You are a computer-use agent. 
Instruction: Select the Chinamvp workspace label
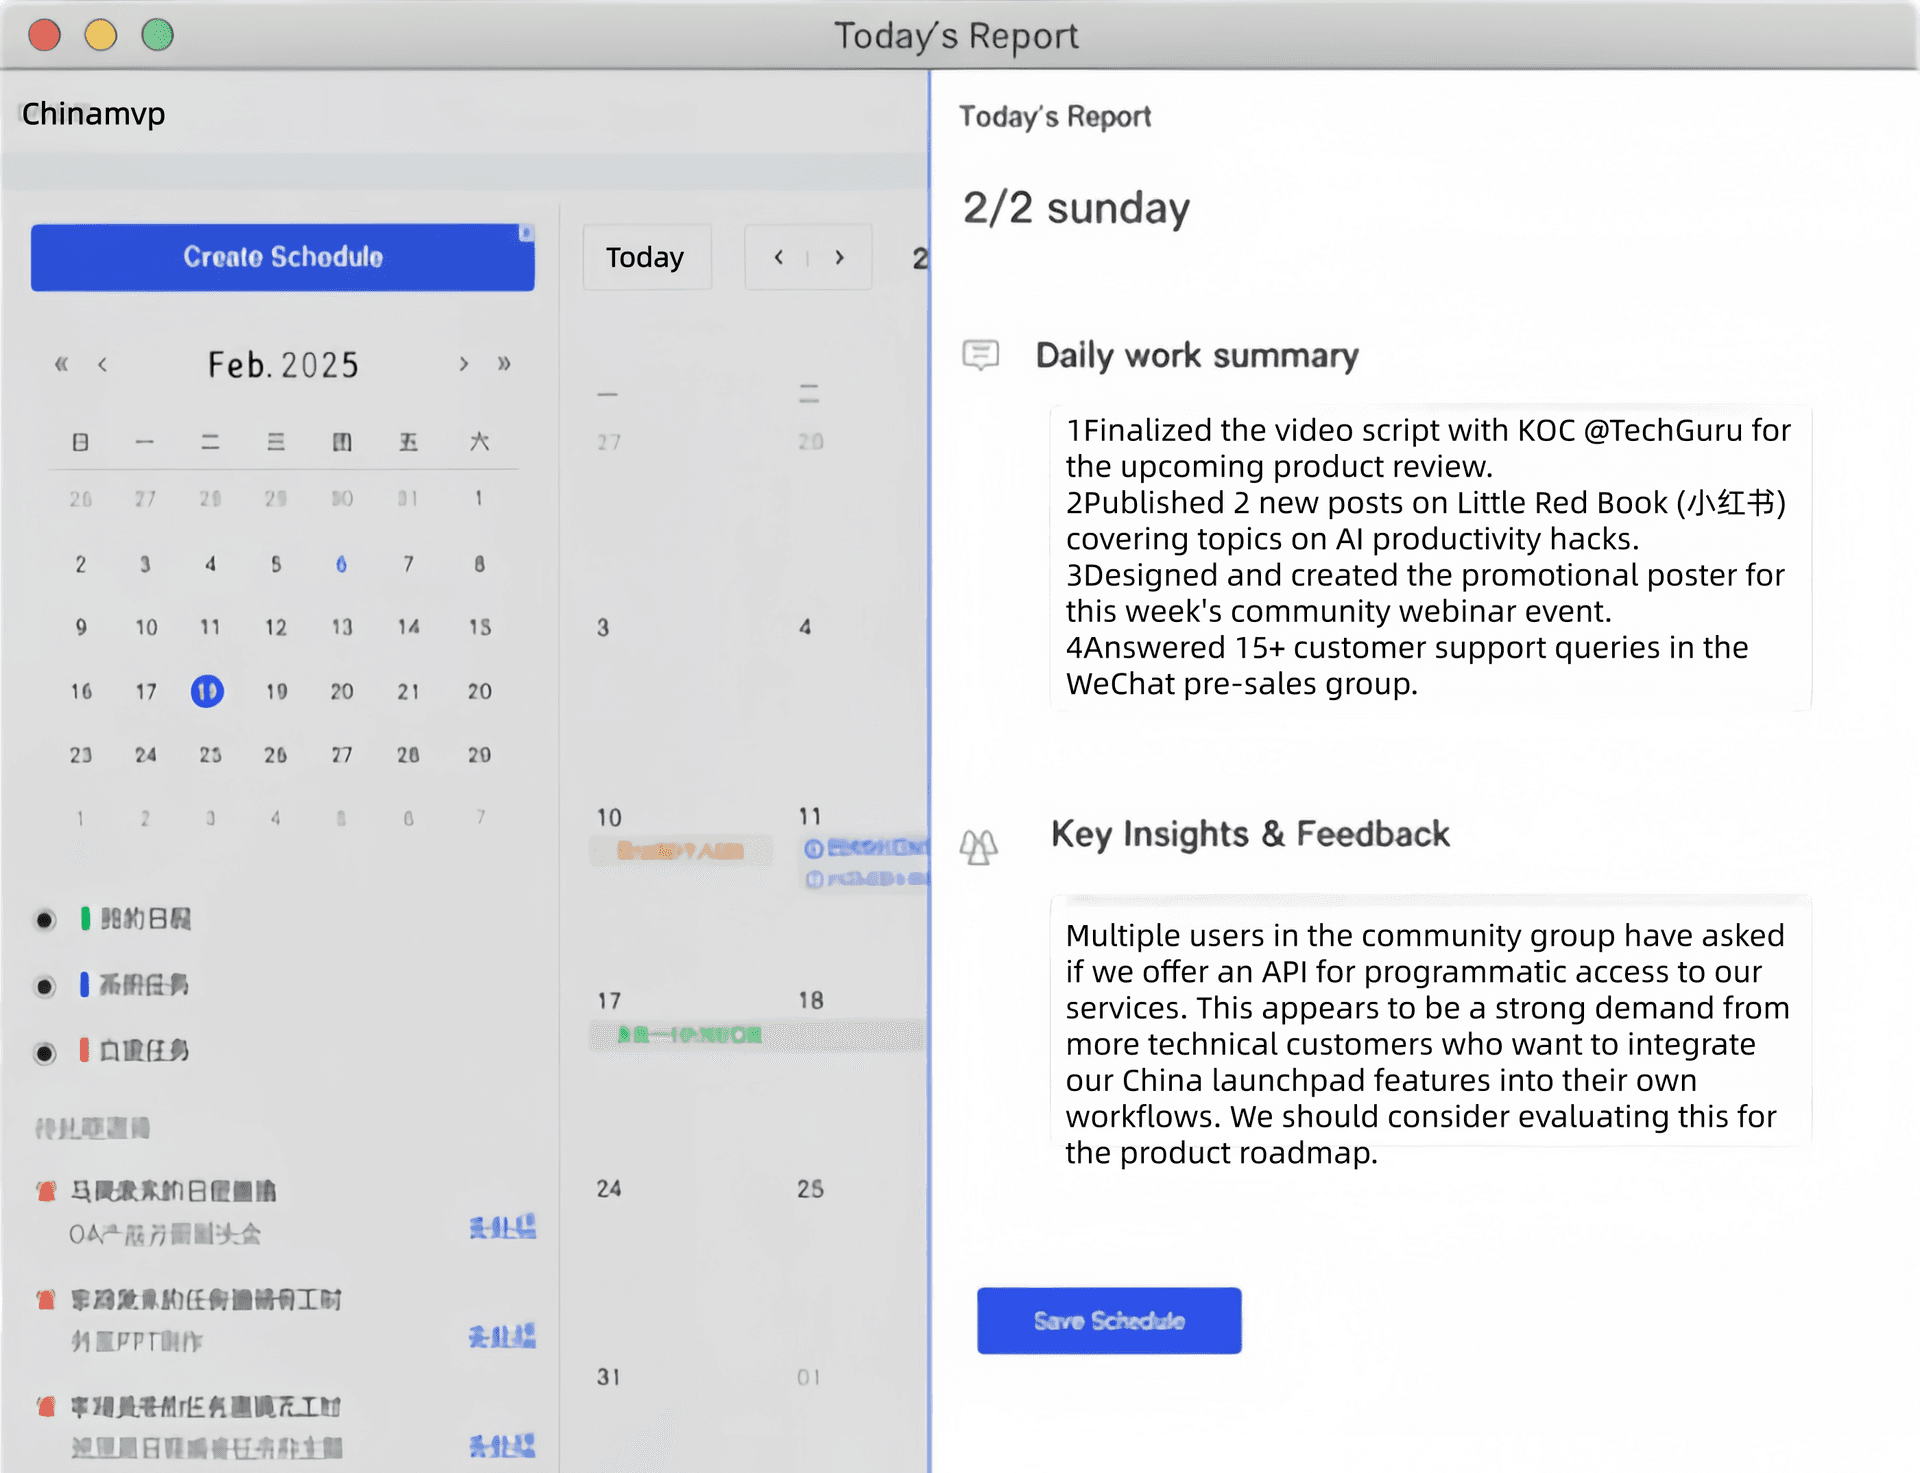point(93,115)
